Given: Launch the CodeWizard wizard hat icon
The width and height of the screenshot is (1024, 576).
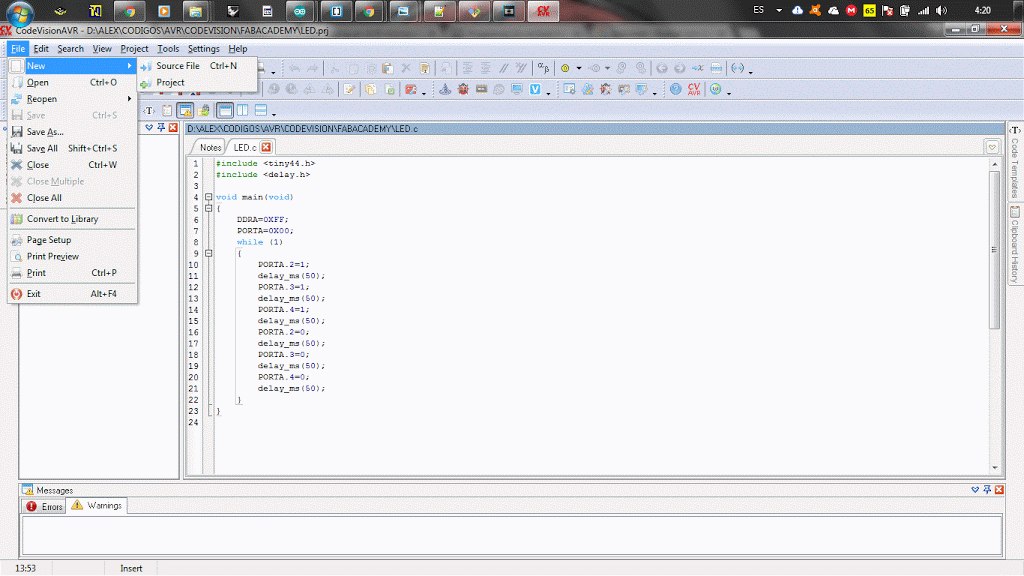Looking at the screenshot, I should pyautogui.click(x=445, y=89).
